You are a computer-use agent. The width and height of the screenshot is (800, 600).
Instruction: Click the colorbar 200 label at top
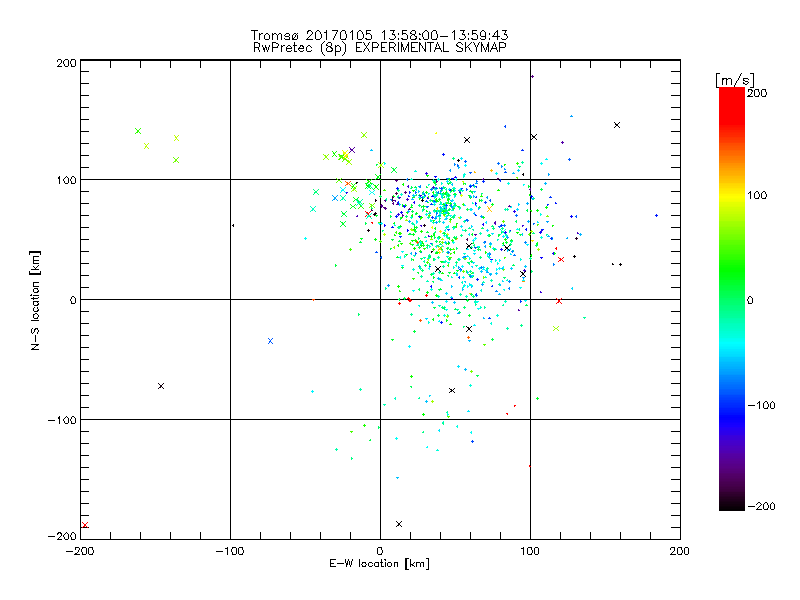coord(757,93)
